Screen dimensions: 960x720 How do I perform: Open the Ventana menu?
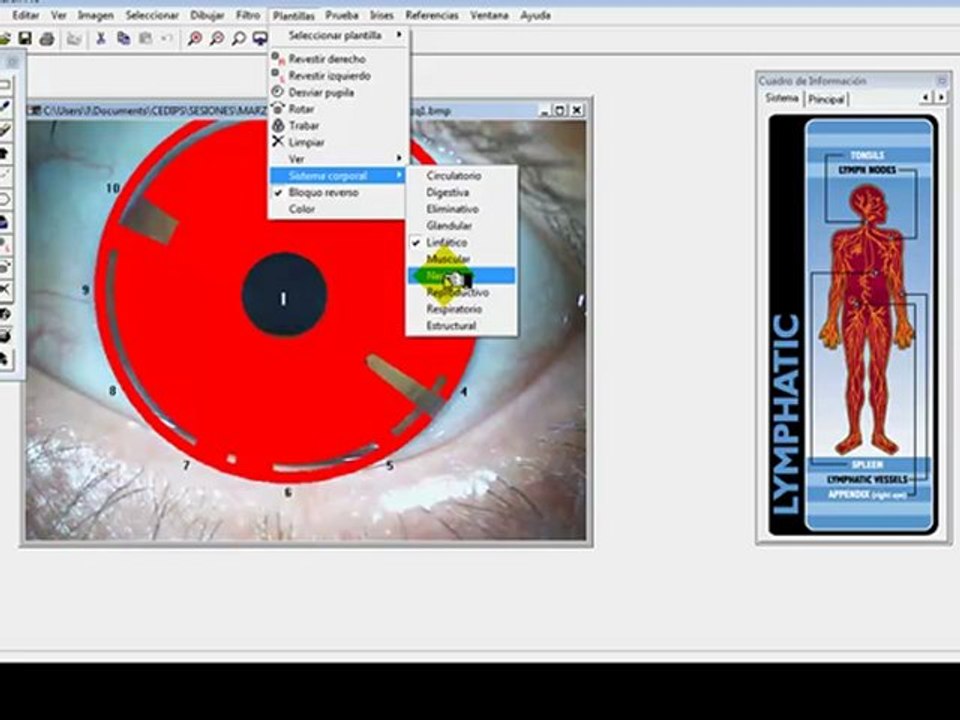(x=489, y=15)
